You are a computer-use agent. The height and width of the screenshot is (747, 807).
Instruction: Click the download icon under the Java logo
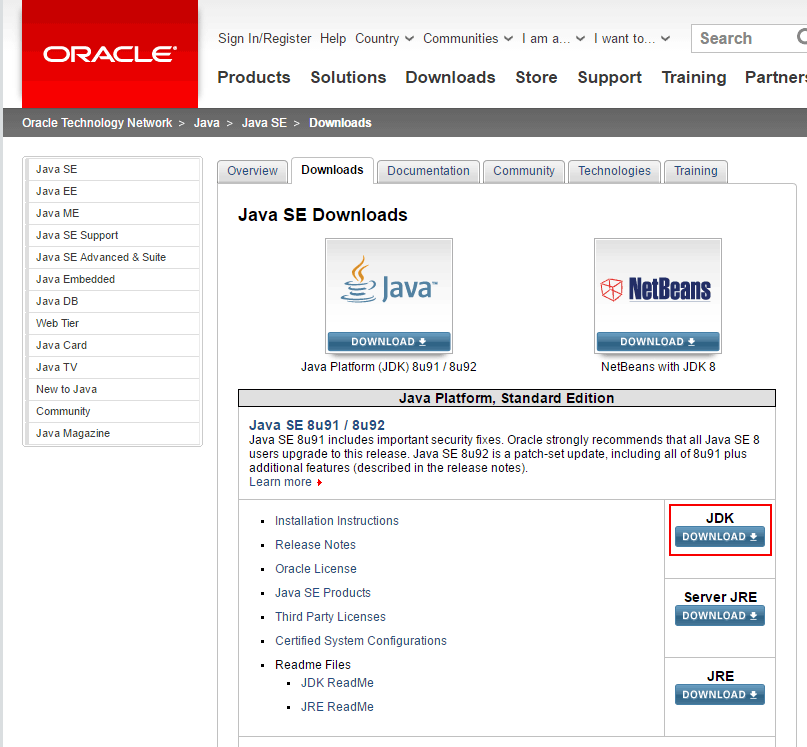[x=420, y=342]
